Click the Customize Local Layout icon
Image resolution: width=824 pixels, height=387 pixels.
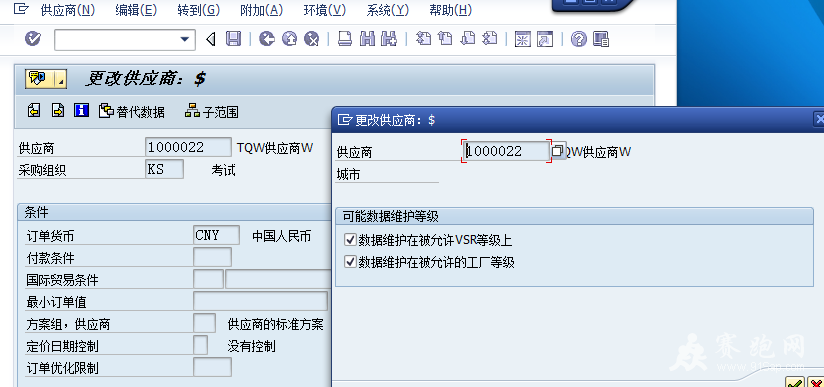tap(601, 39)
